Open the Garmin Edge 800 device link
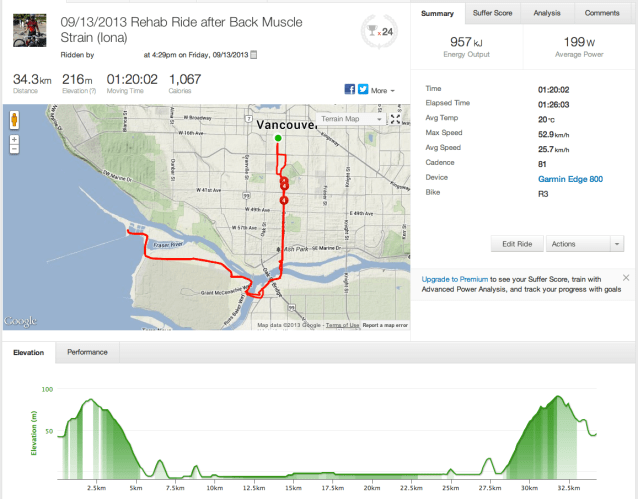638x499 pixels. pyautogui.click(x=570, y=178)
